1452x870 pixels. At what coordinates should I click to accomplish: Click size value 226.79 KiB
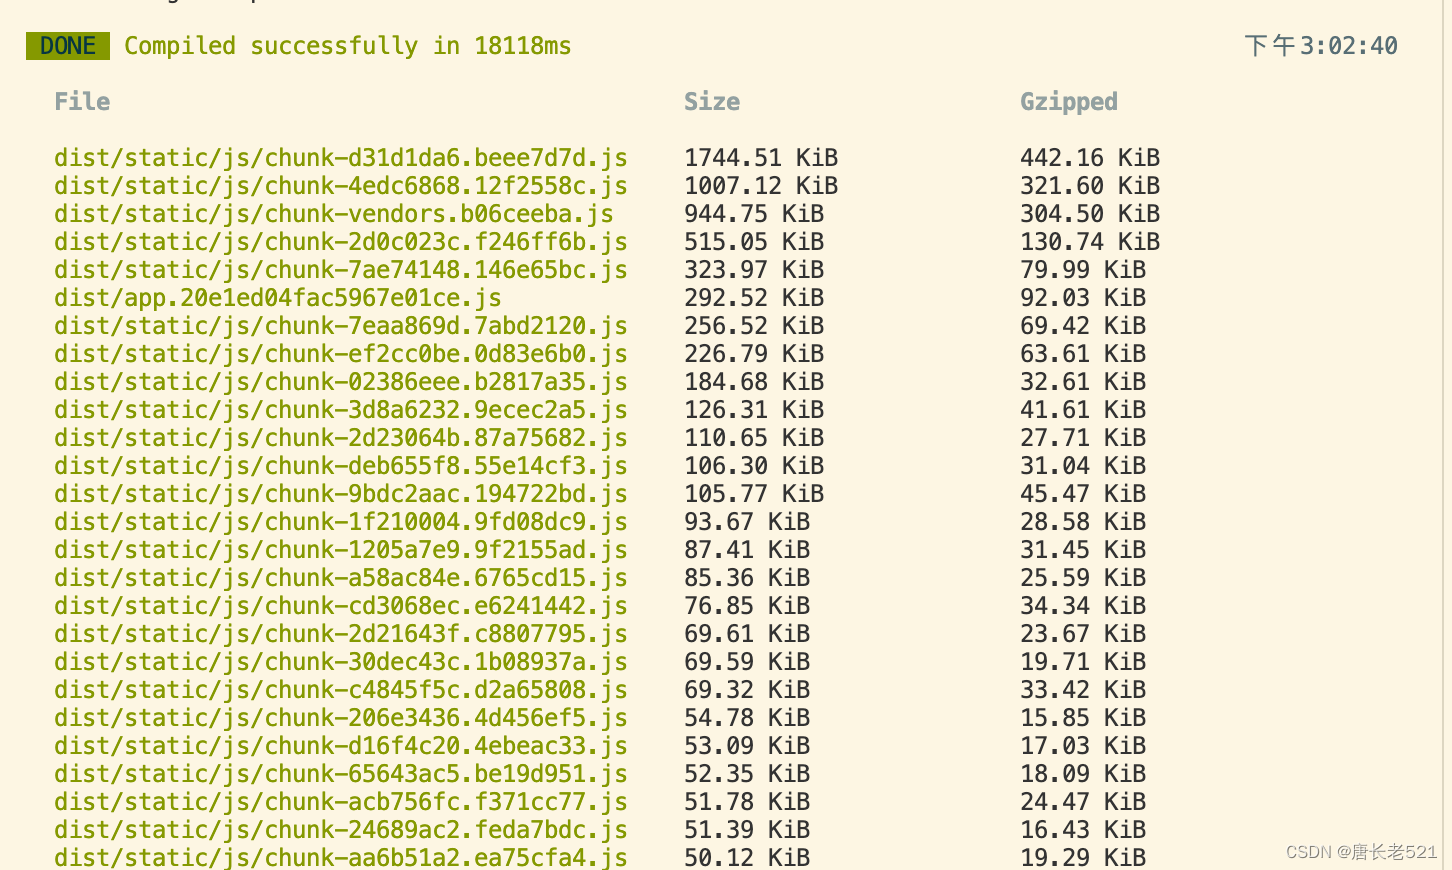(x=754, y=354)
